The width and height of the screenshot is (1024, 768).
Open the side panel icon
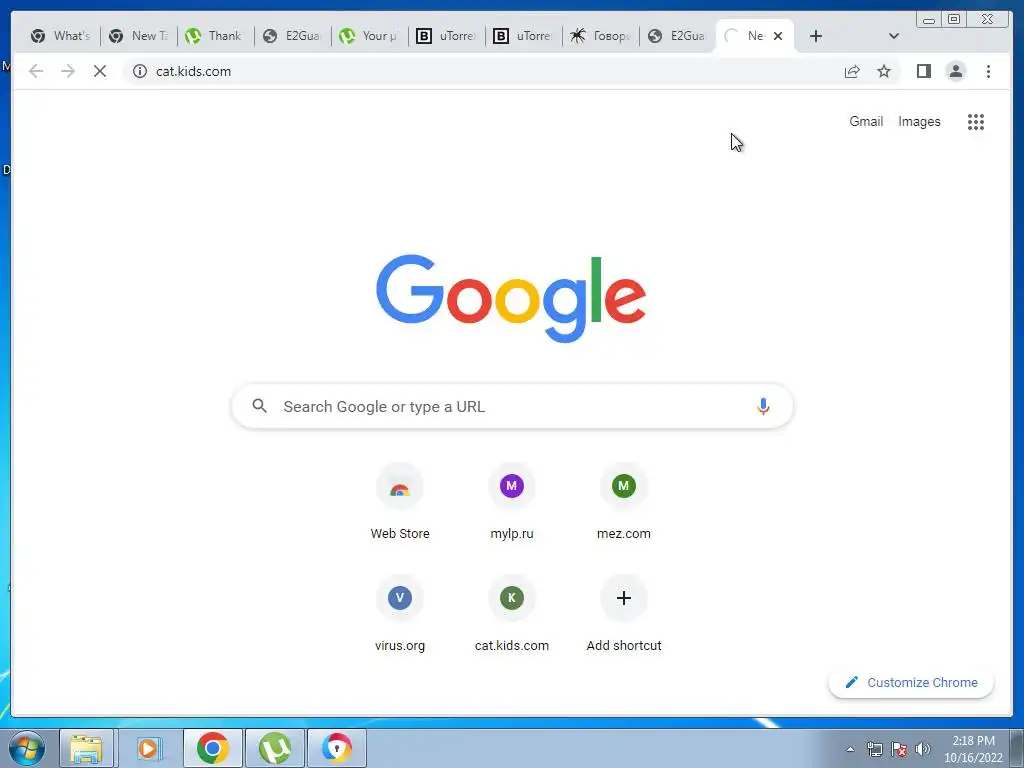[x=923, y=71]
